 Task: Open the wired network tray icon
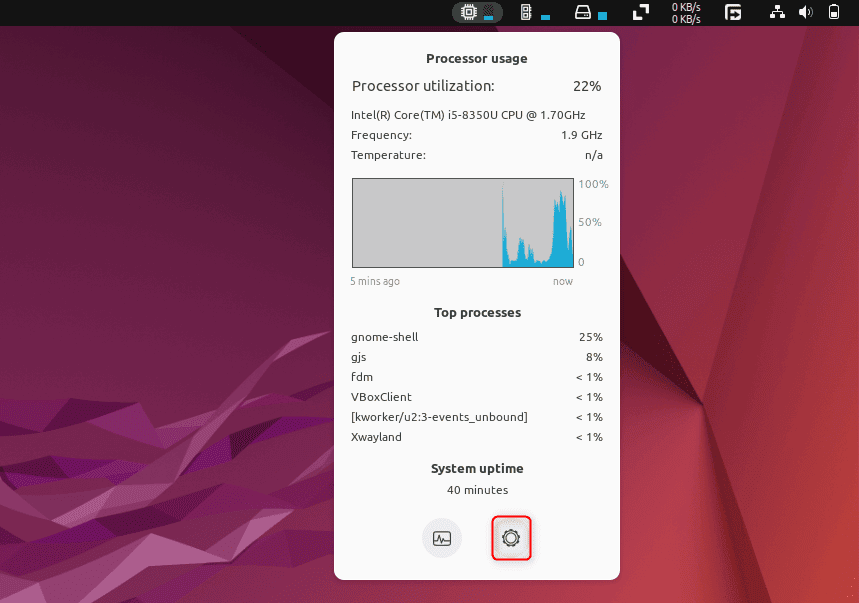point(777,12)
